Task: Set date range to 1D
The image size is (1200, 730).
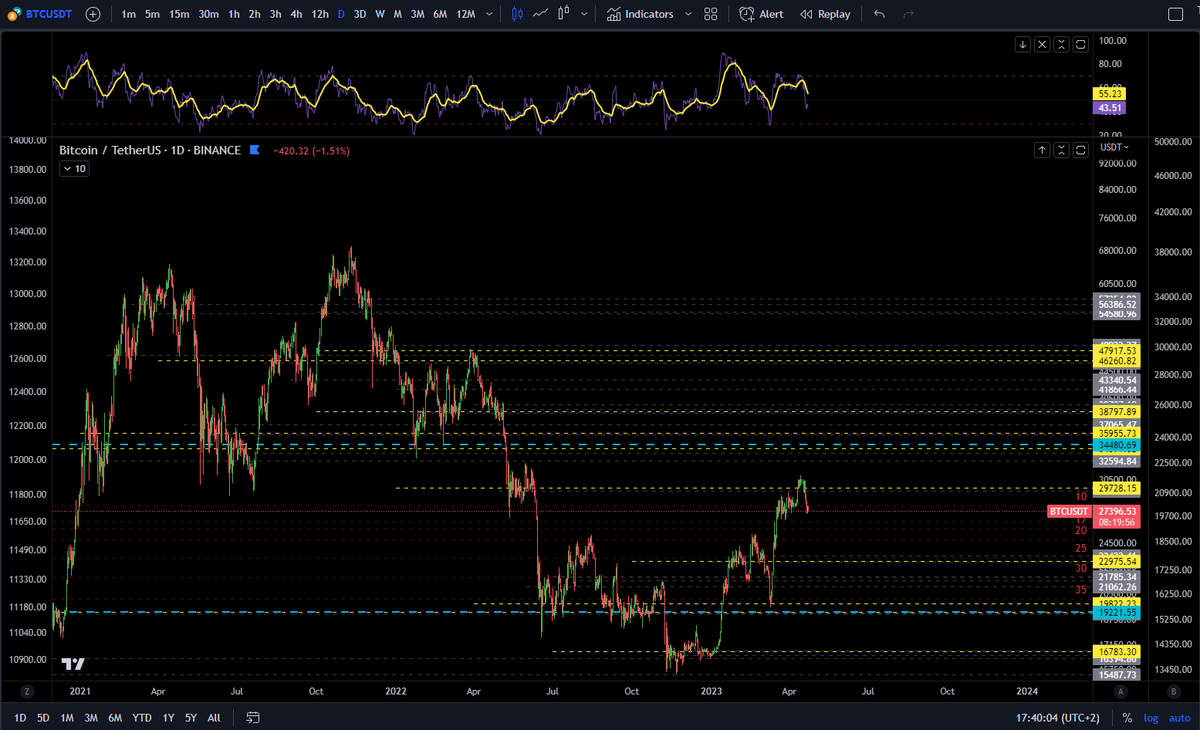Action: [x=20, y=717]
